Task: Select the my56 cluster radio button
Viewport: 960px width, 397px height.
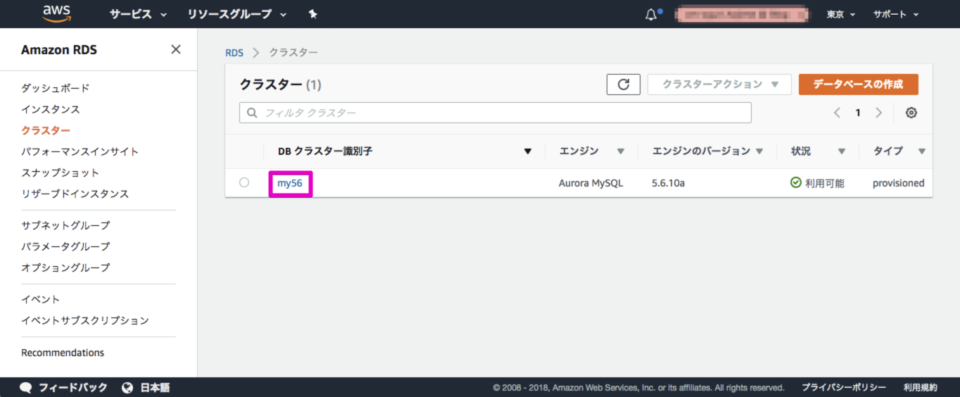Action: click(244, 183)
